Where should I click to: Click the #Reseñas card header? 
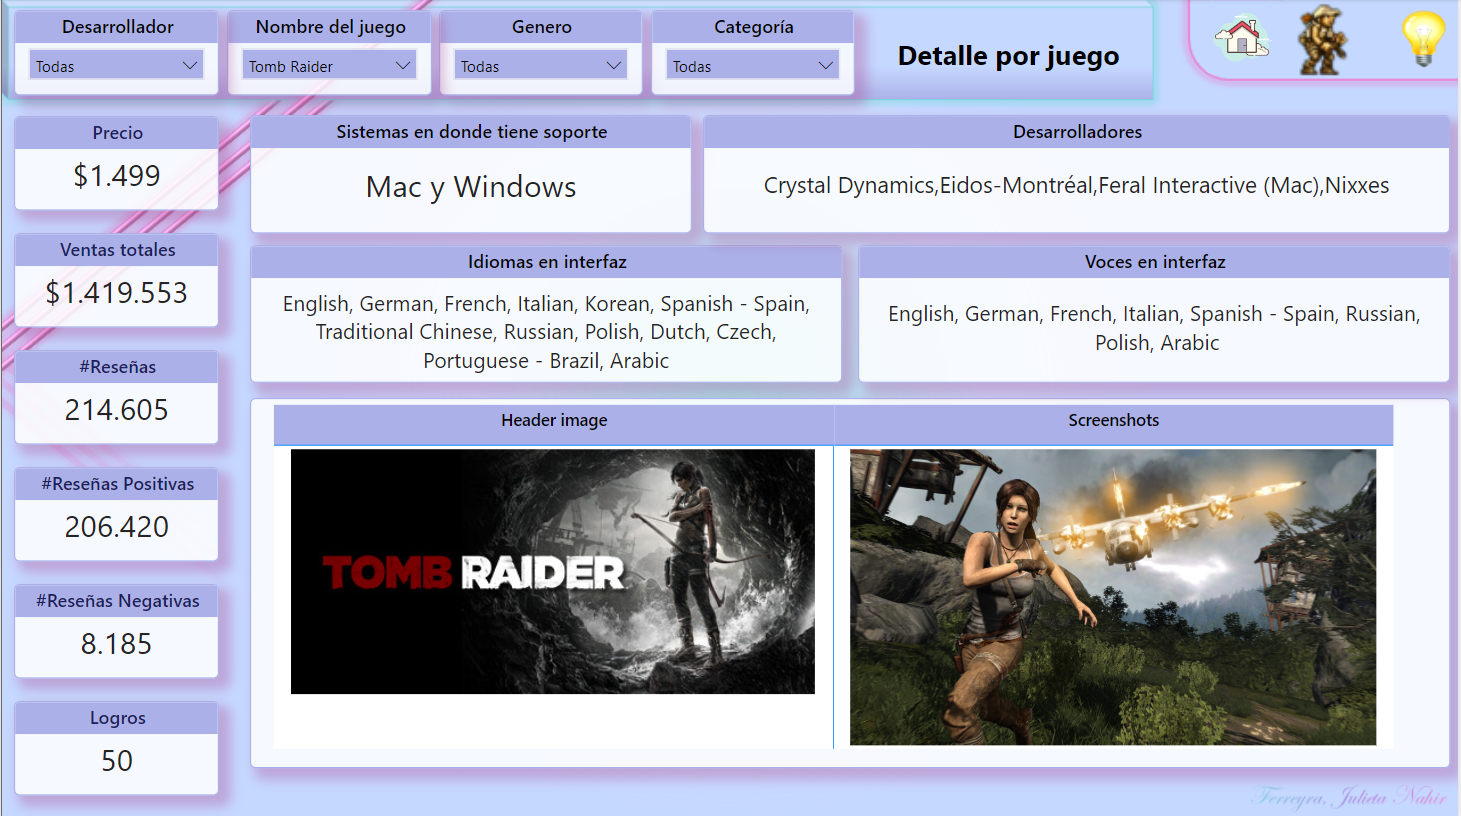tap(117, 367)
